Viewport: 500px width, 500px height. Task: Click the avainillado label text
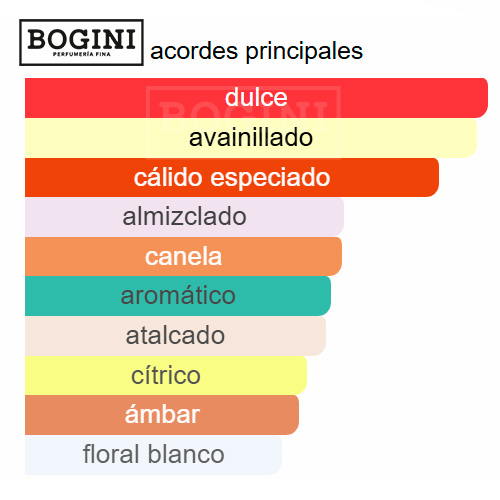tap(251, 138)
